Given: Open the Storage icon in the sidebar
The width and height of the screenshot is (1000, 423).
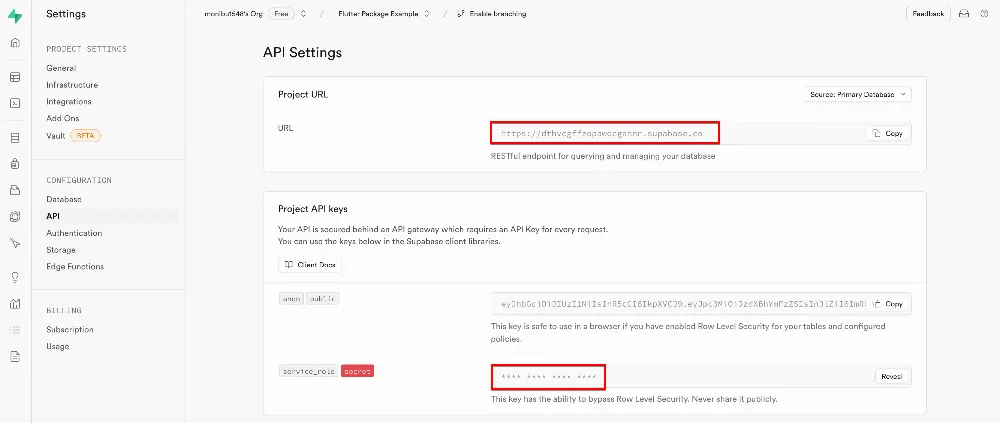Looking at the screenshot, I should coord(14,190).
